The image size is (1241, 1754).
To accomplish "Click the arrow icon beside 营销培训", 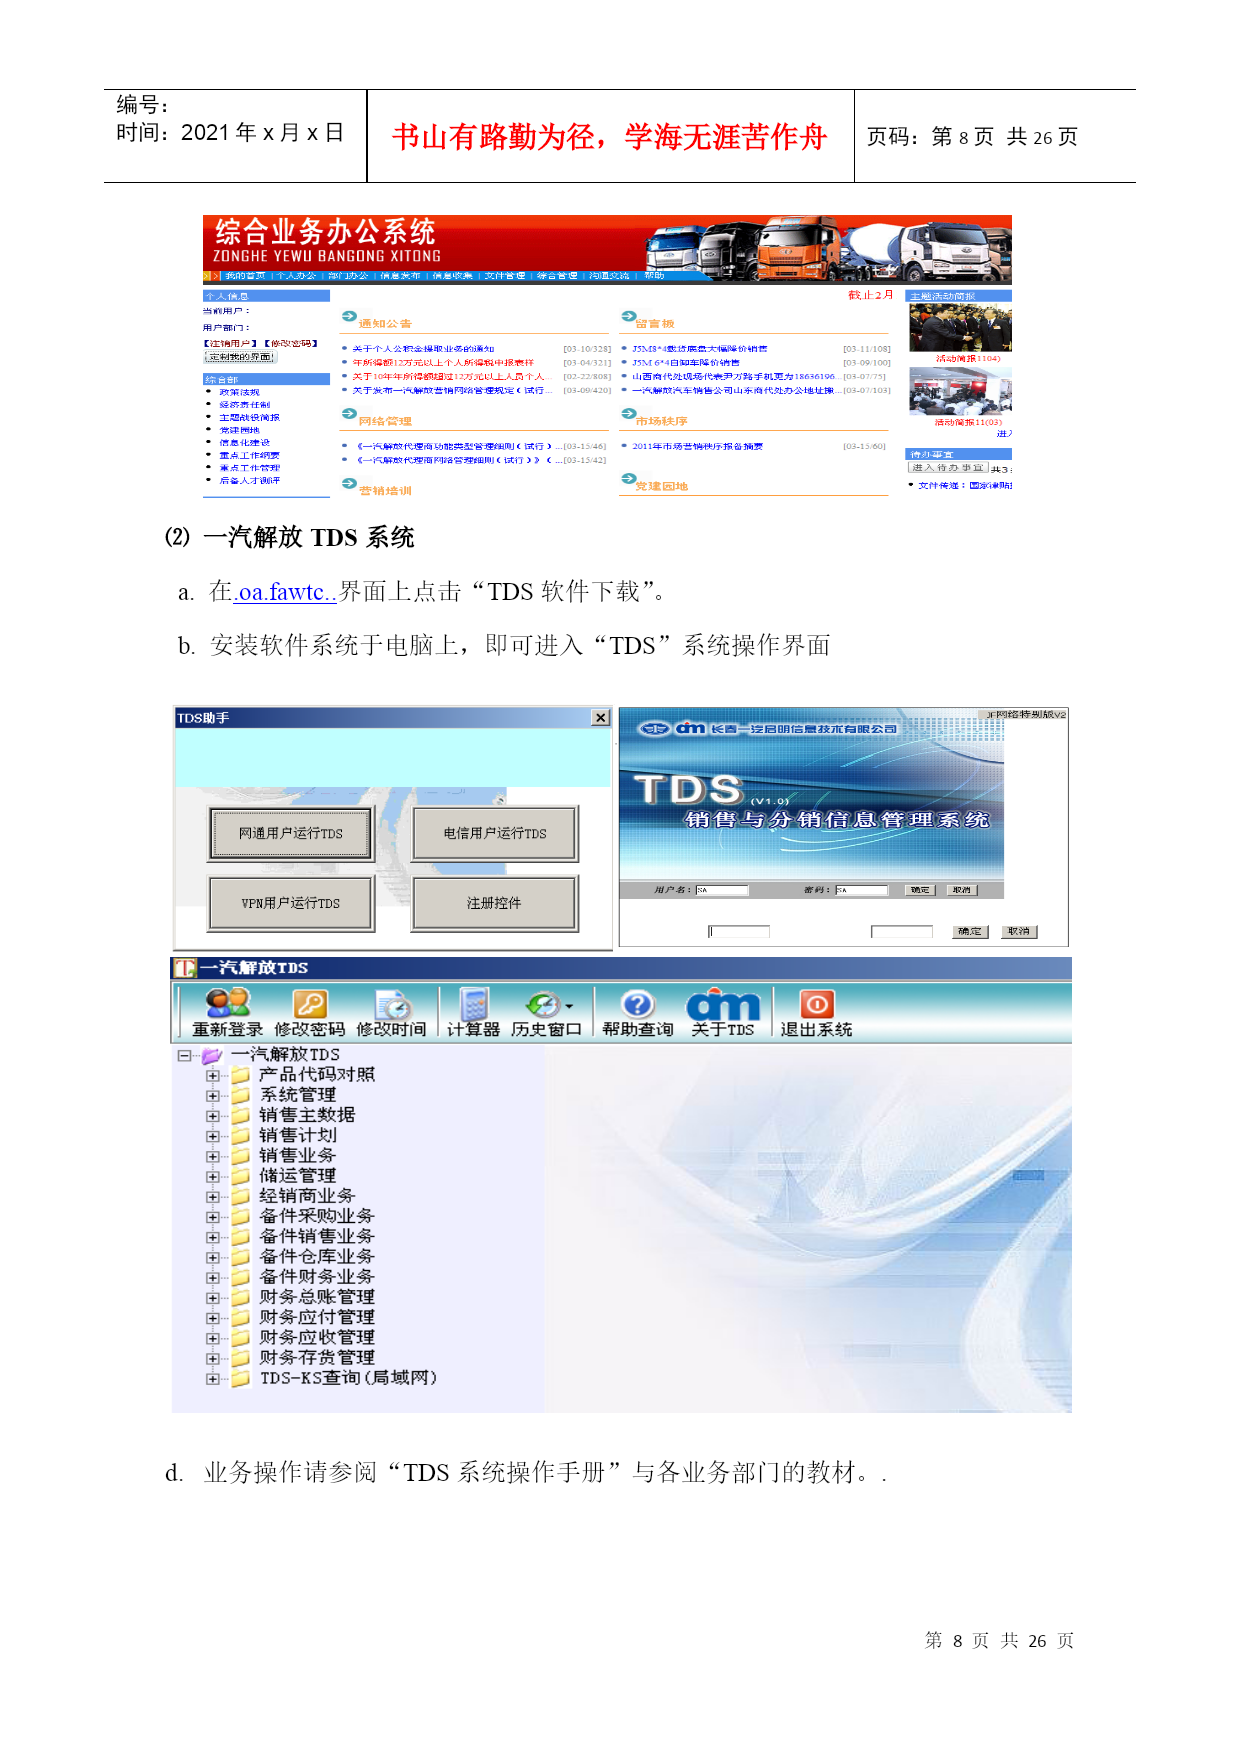I will 349,483.
